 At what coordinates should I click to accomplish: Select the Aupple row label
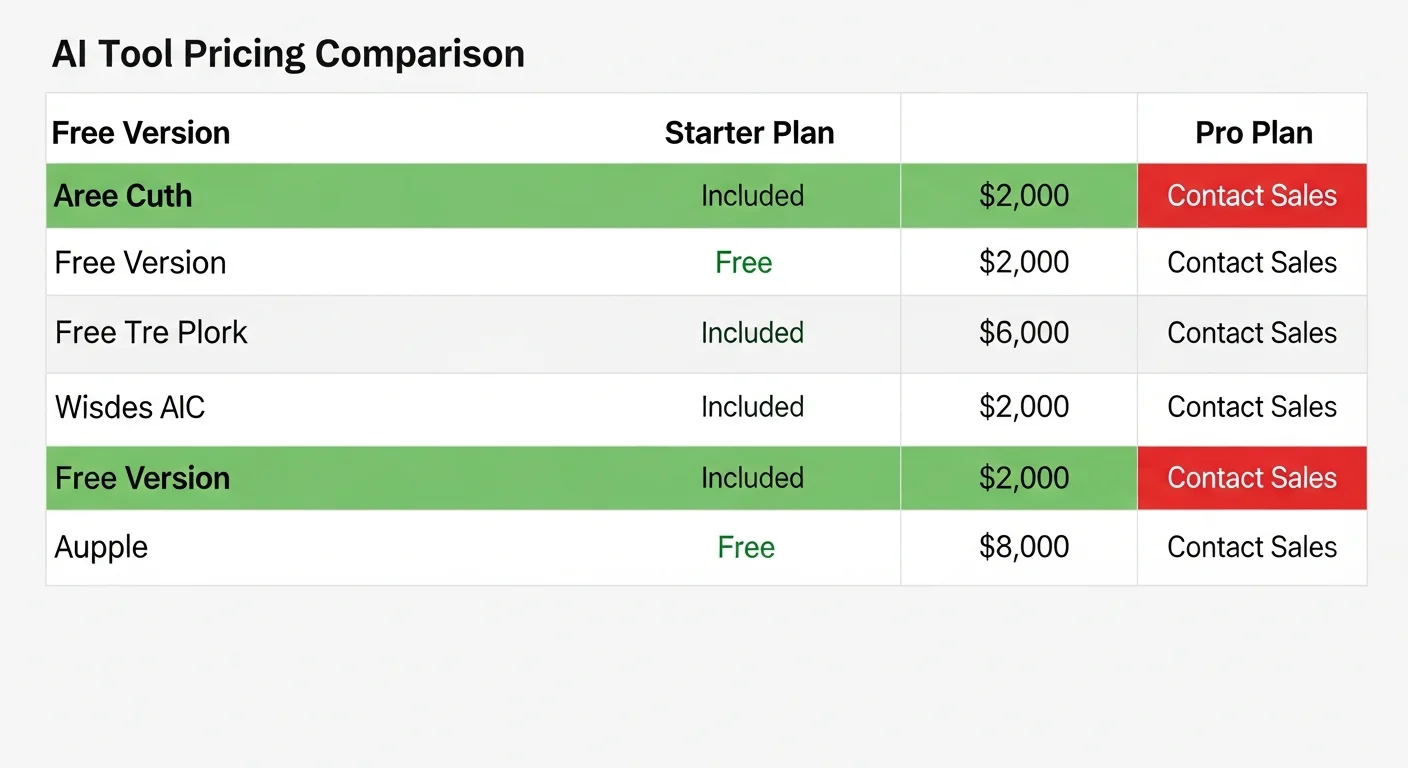pyautogui.click(x=101, y=547)
